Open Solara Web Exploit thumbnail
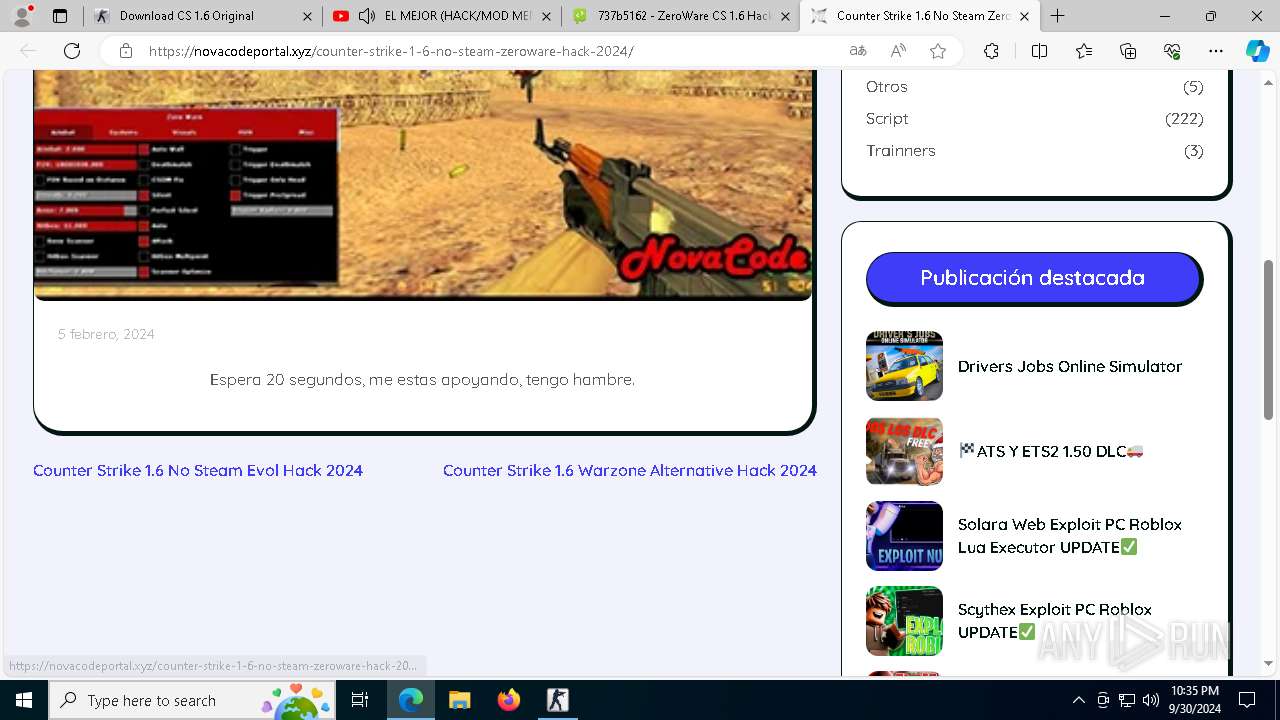 coord(904,536)
